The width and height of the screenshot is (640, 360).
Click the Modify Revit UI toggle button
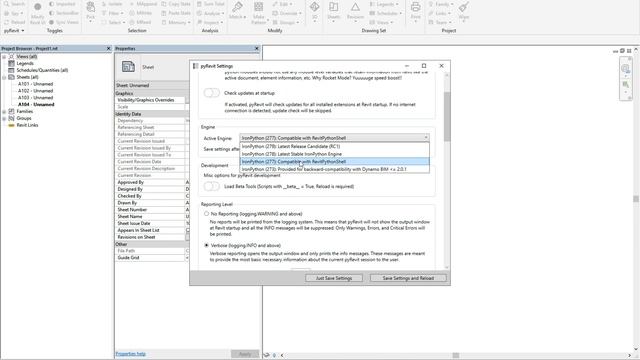click(x=38, y=13)
